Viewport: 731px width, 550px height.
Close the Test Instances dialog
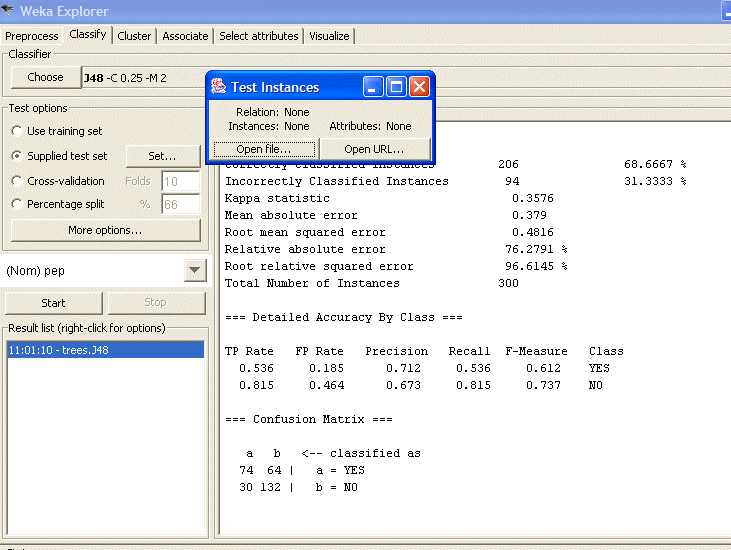(419, 87)
